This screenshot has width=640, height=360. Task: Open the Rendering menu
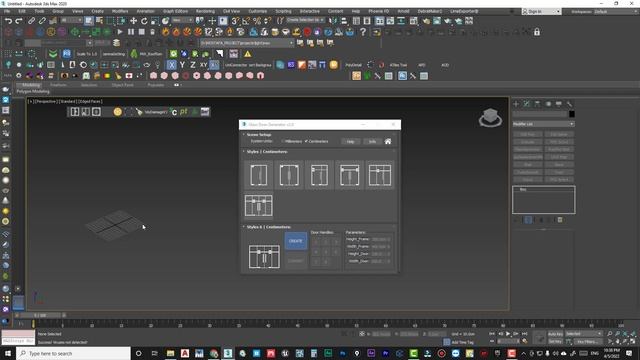point(205,11)
